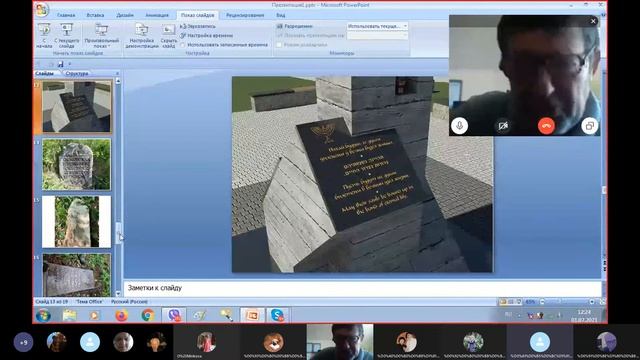Click the main slide plaque image
Screen dimensions: 640x360
pos(362,174)
